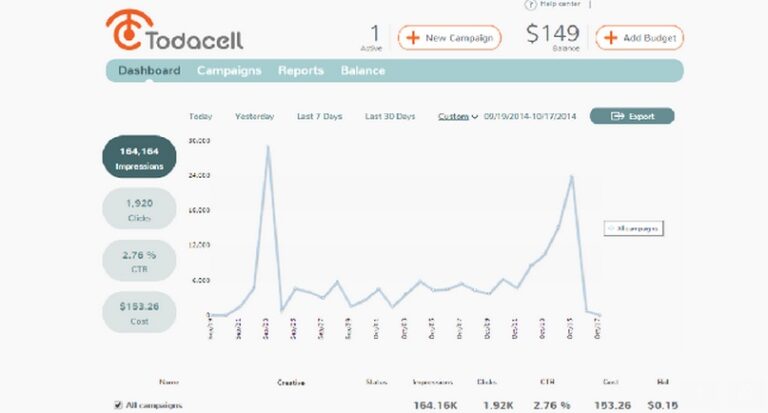
Task: Select the CTR metric pill
Action: (x=139, y=261)
